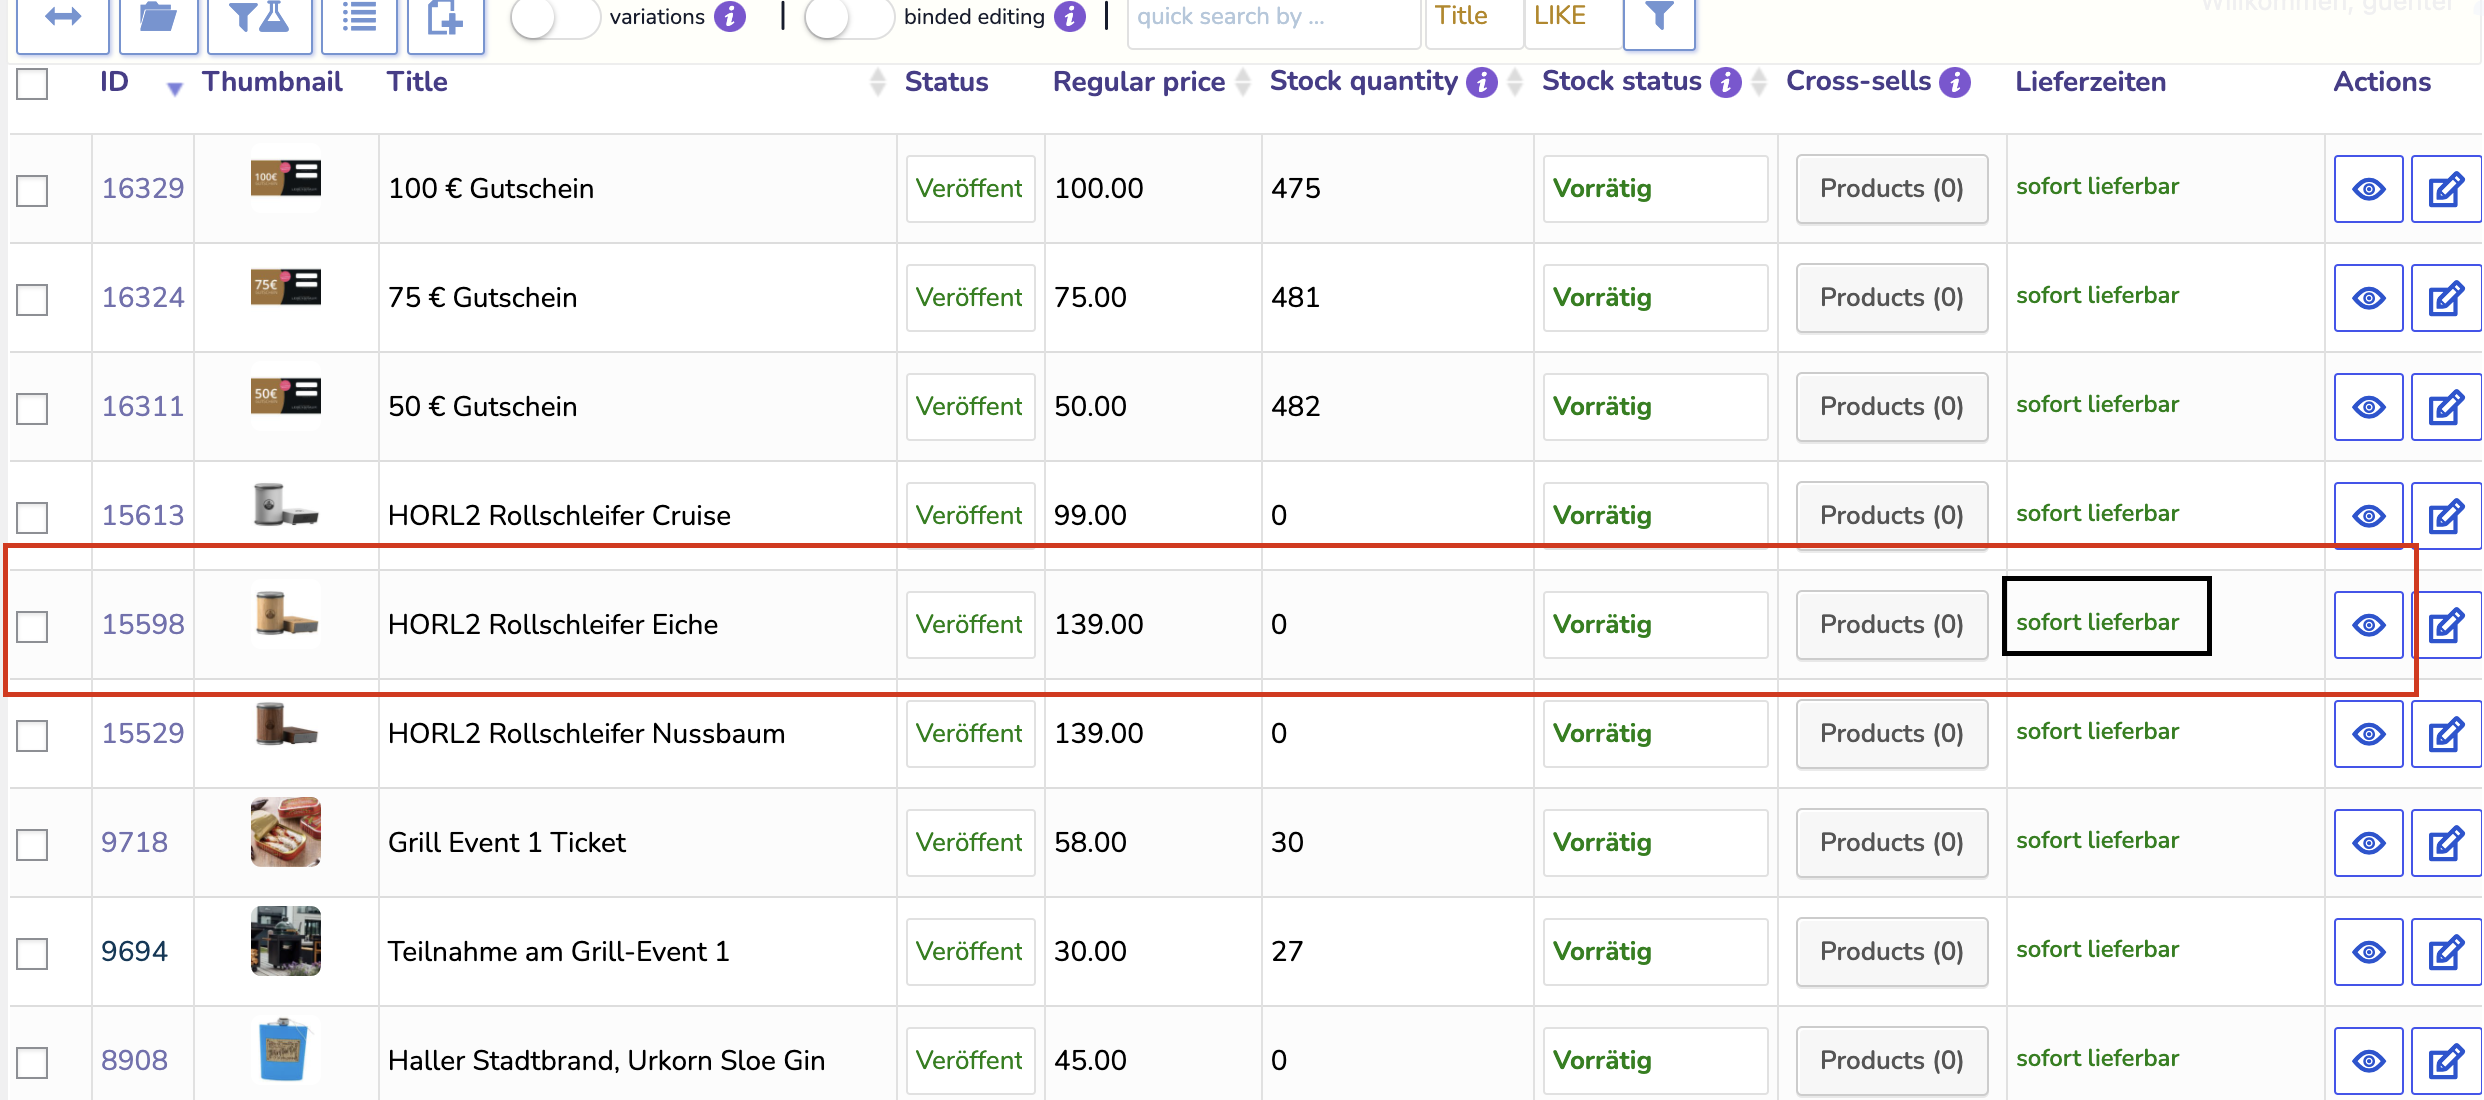Toggle the variations switch
The width and height of the screenshot is (2484, 1100).
(553, 17)
